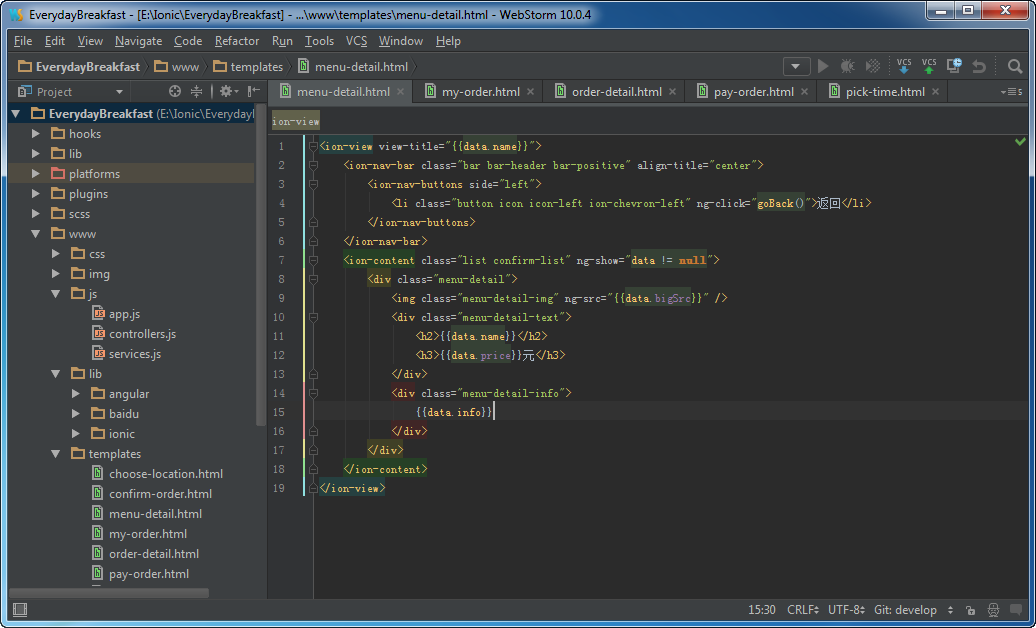Expand the platforms folder

point(36,174)
